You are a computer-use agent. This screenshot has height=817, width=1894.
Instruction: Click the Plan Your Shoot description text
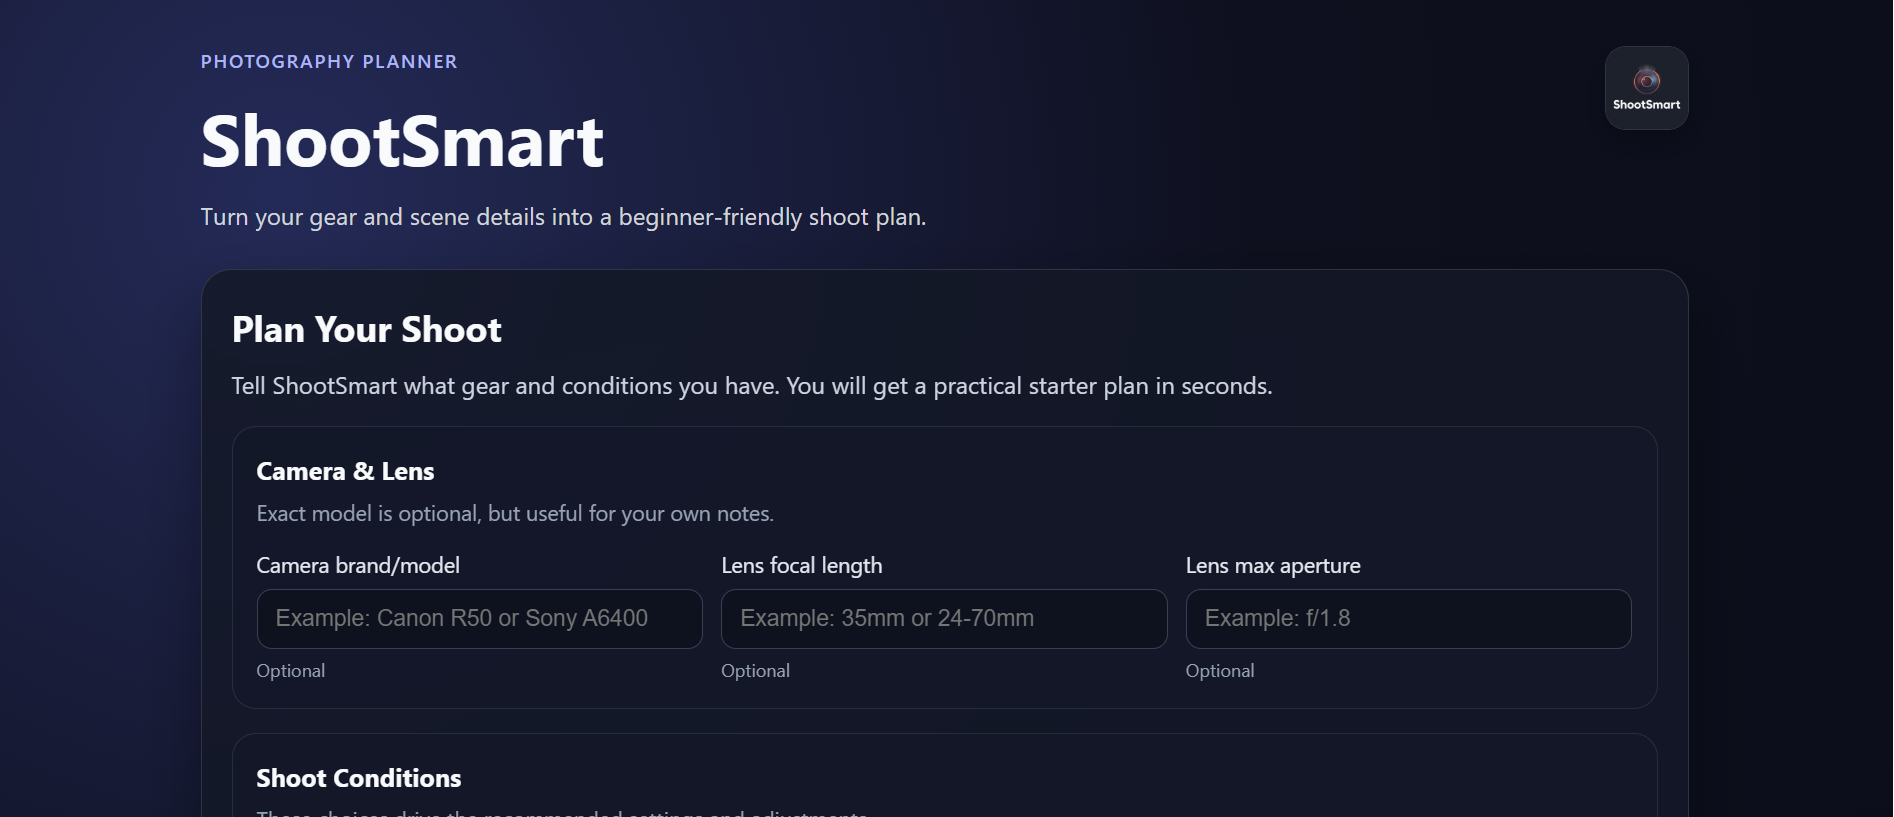pos(751,385)
